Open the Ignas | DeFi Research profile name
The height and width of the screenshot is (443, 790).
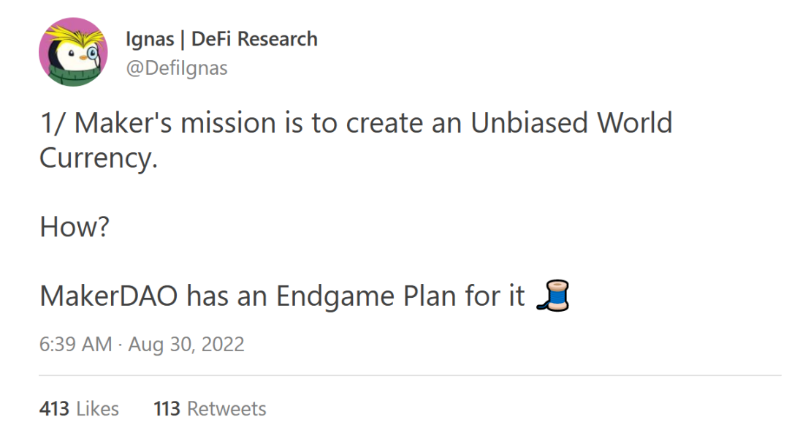coord(222,39)
